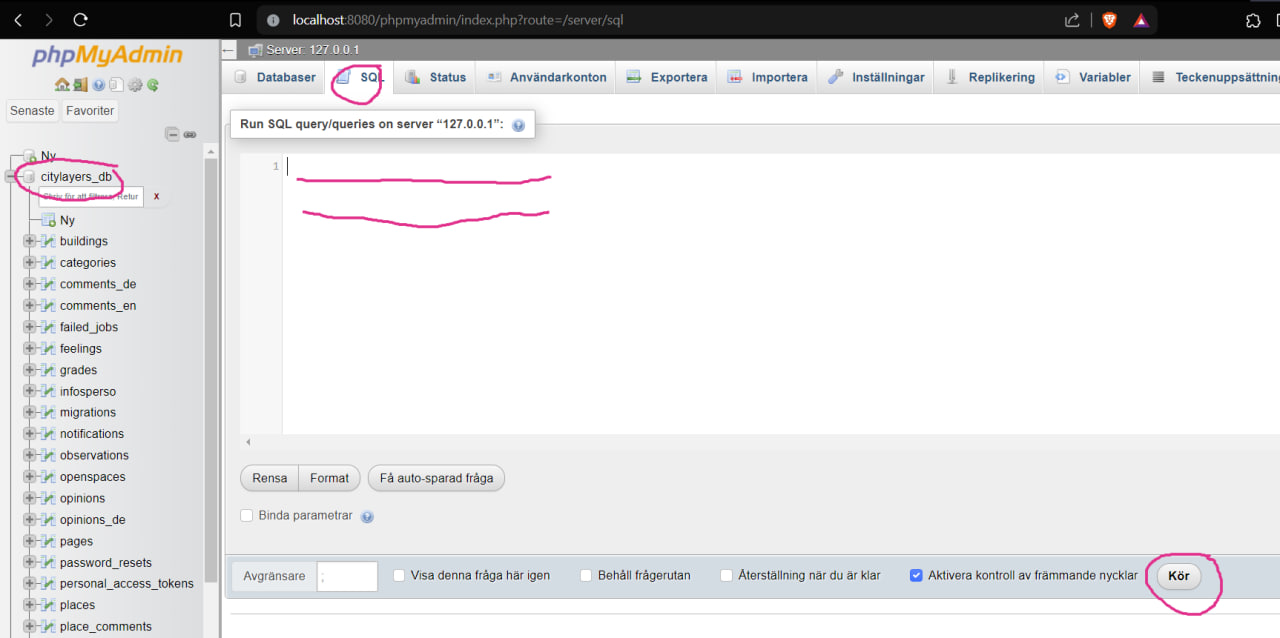Image resolution: width=1280 pixels, height=638 pixels.
Task: Click Få auto-sparad fråga button
Action: [x=436, y=478]
